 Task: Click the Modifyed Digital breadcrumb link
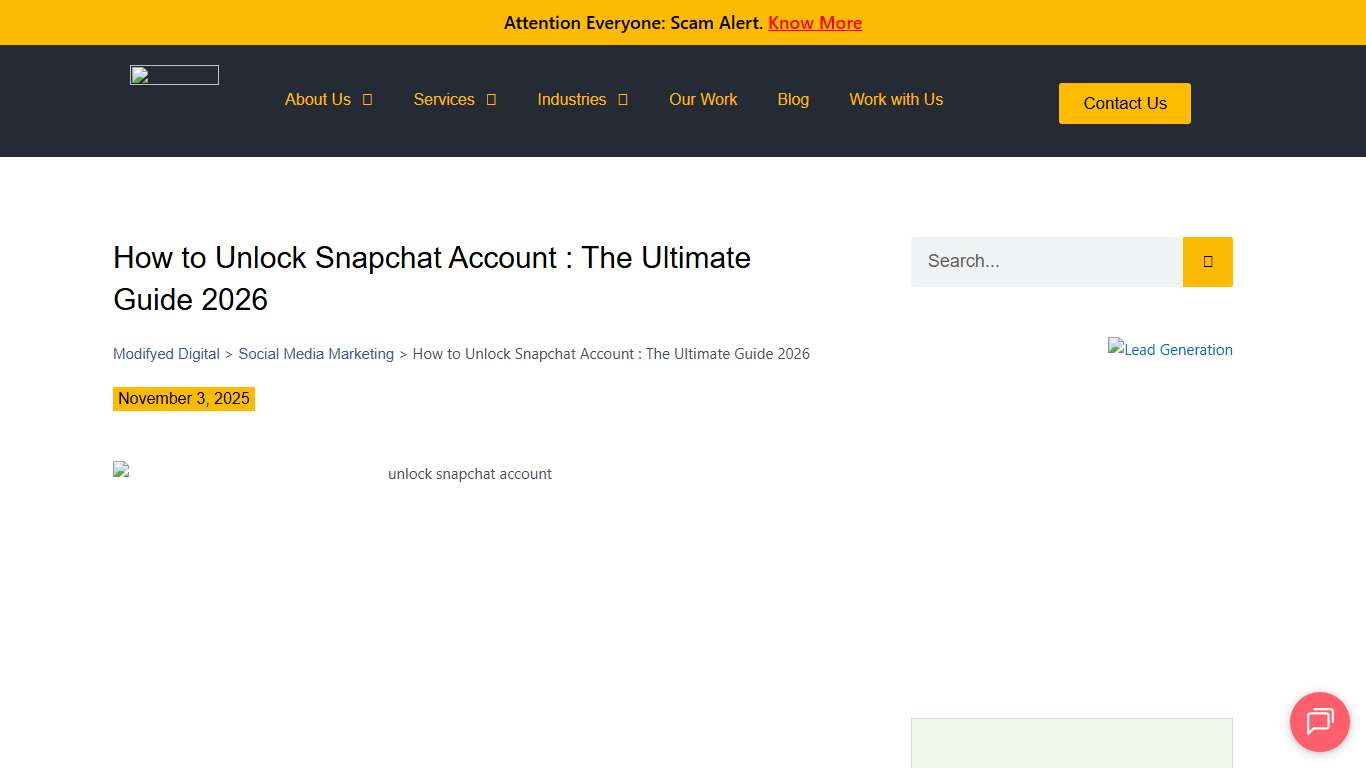[166, 353]
